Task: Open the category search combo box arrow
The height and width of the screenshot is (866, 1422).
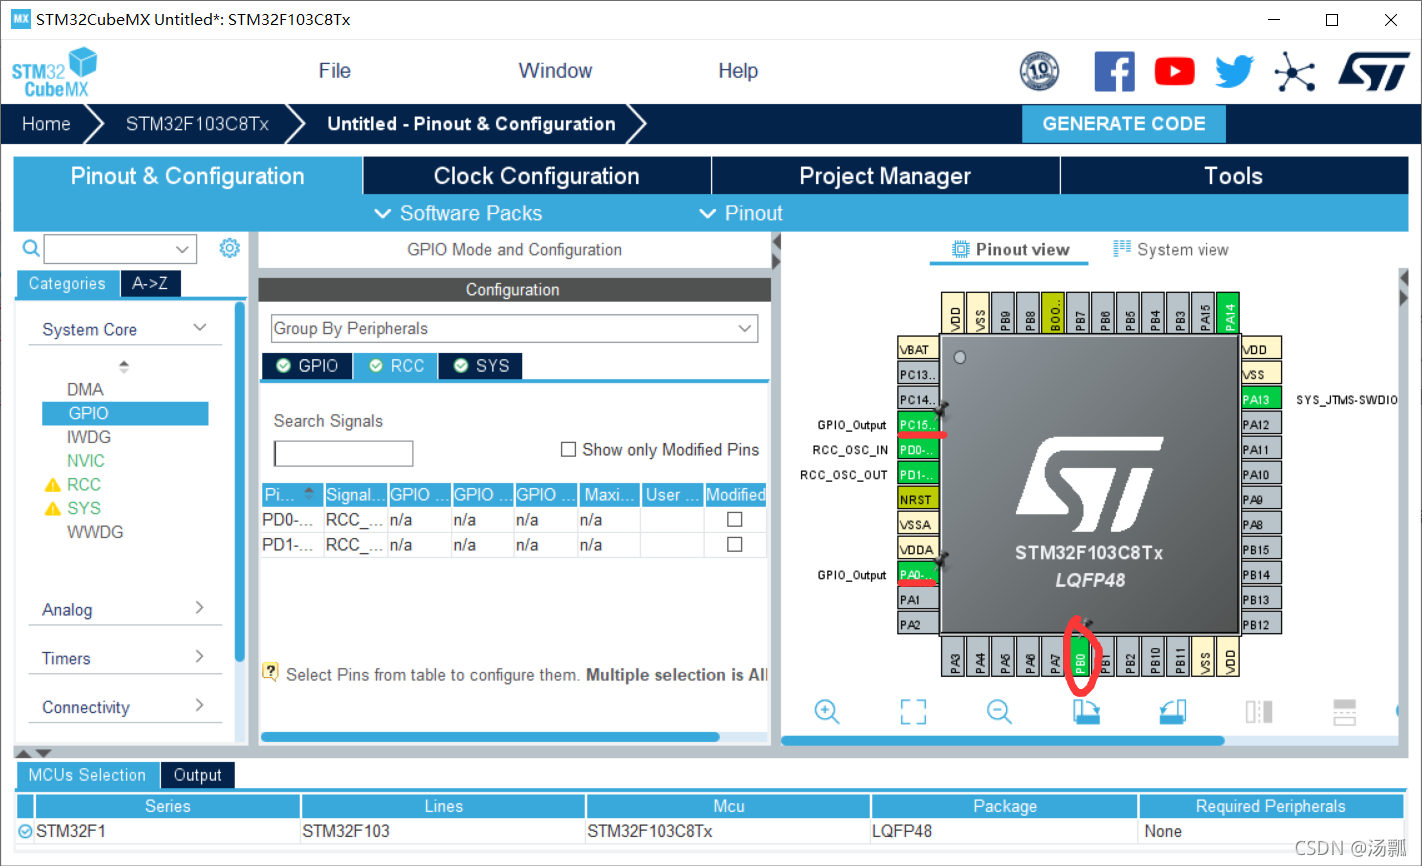Action: click(182, 249)
